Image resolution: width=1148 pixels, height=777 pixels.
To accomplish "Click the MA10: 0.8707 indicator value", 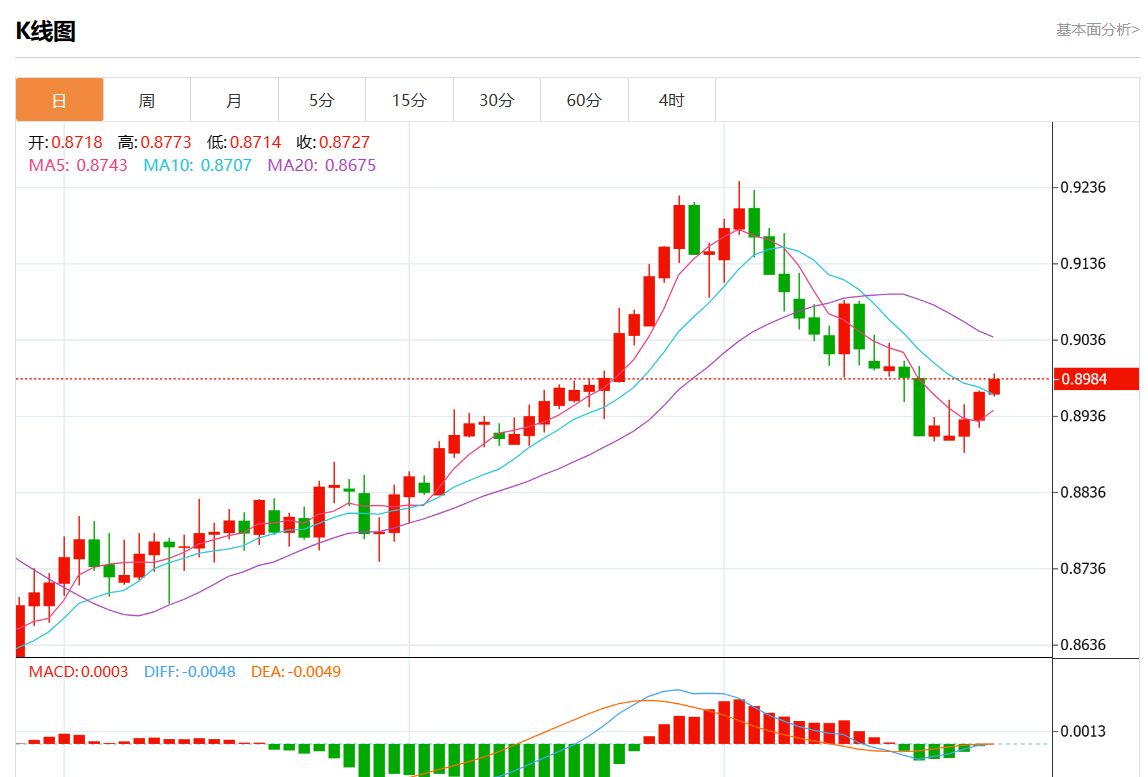I will [x=197, y=166].
